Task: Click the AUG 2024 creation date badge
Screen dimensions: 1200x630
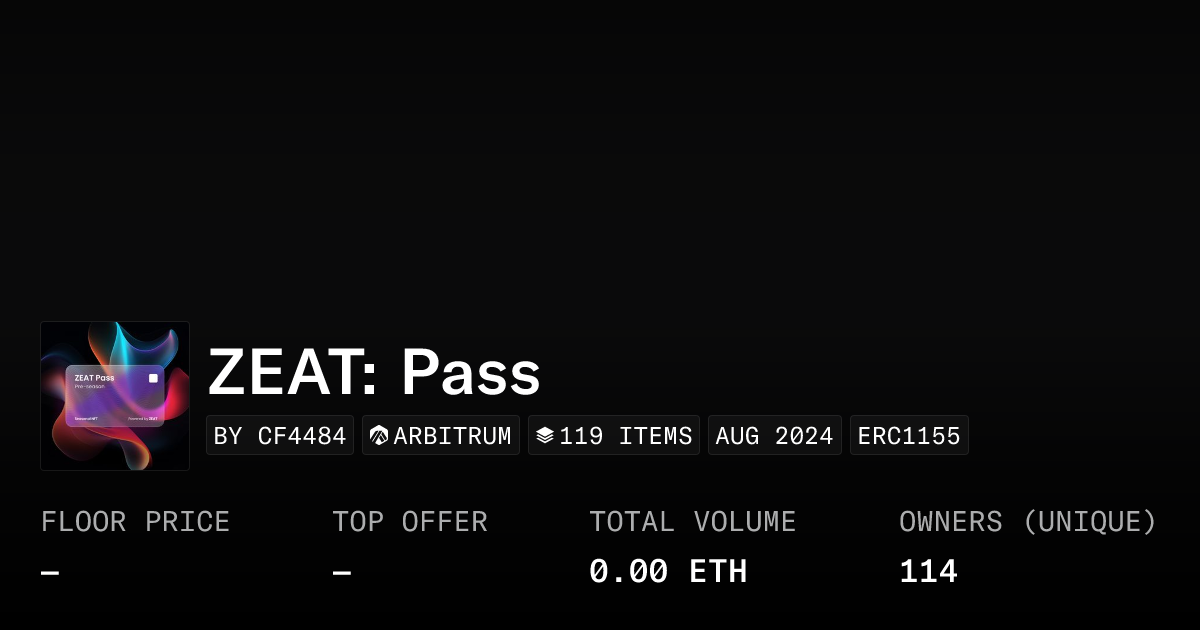Action: (774, 436)
